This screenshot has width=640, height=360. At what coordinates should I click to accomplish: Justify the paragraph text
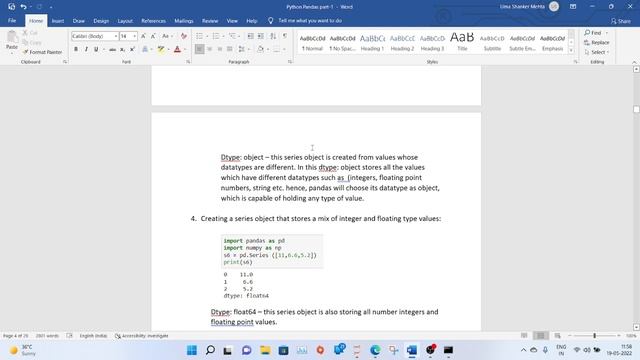[x=230, y=49]
